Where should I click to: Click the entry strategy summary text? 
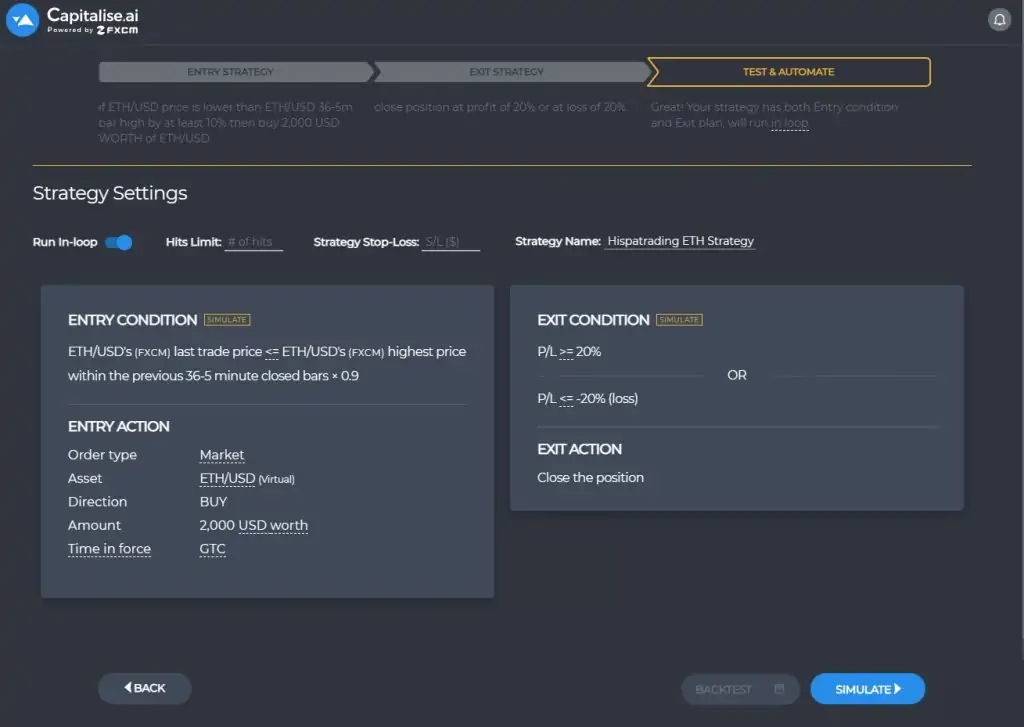click(x=225, y=122)
